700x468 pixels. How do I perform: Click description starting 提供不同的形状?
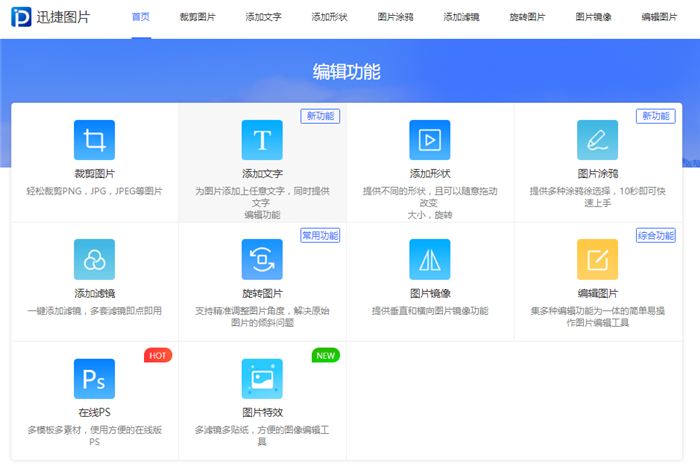tap(430, 203)
